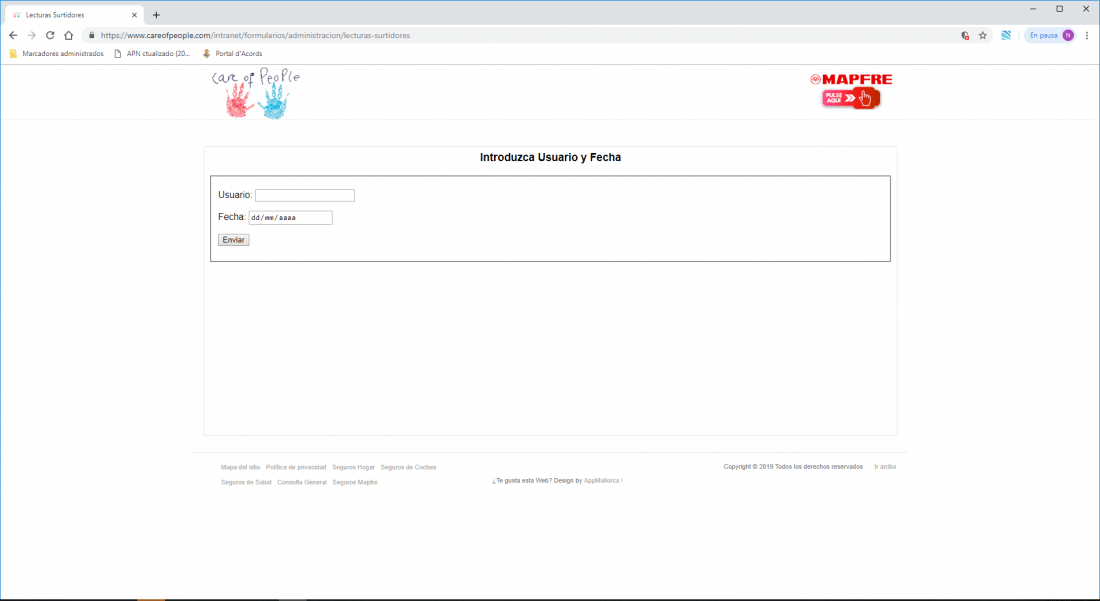This screenshot has height=601, width=1100.
Task: Open 'Seguros Hogar' footer link
Action: pyautogui.click(x=354, y=467)
